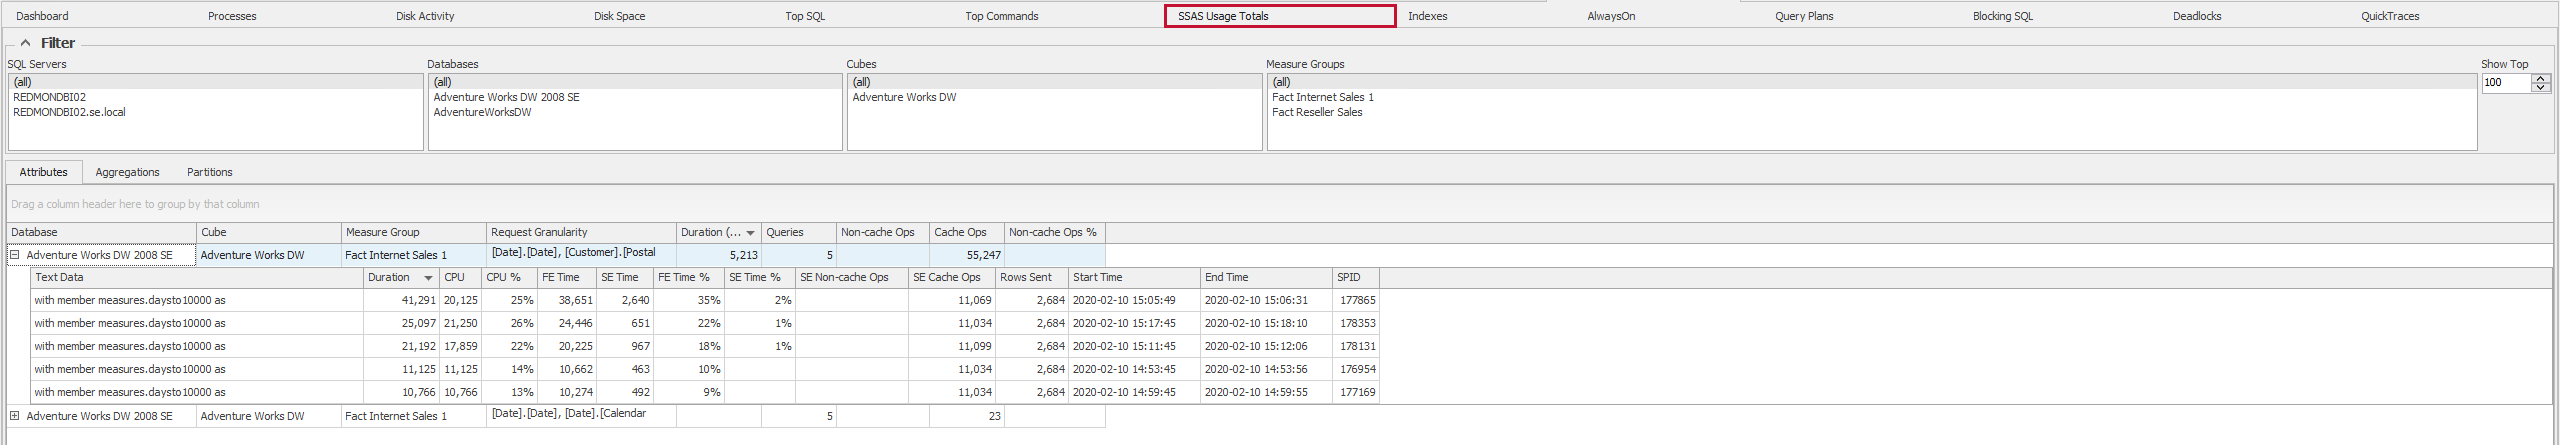Viewport: 2560px width, 445px height.
Task: Collapse the Filter section chevron
Action: click(25, 43)
